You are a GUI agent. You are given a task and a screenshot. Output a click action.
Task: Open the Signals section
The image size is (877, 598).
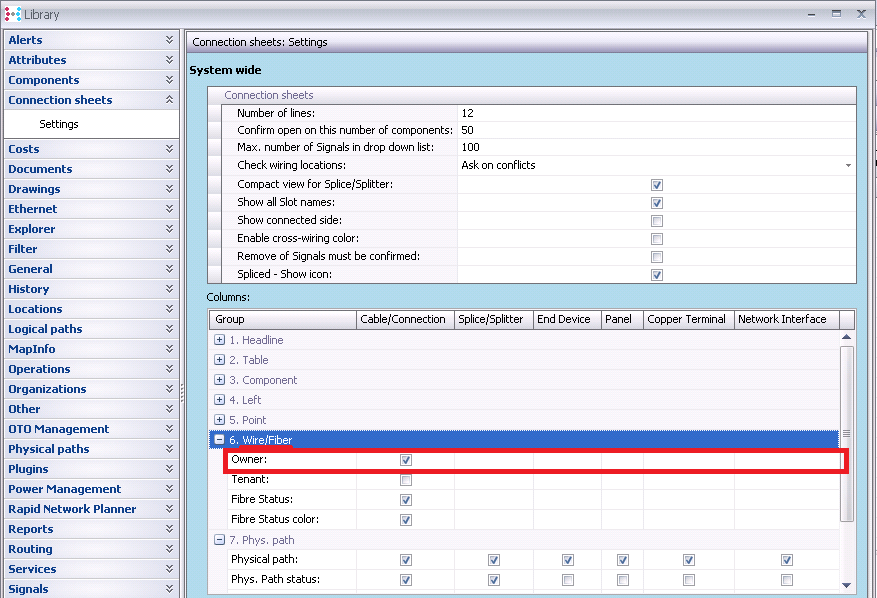tap(91, 589)
